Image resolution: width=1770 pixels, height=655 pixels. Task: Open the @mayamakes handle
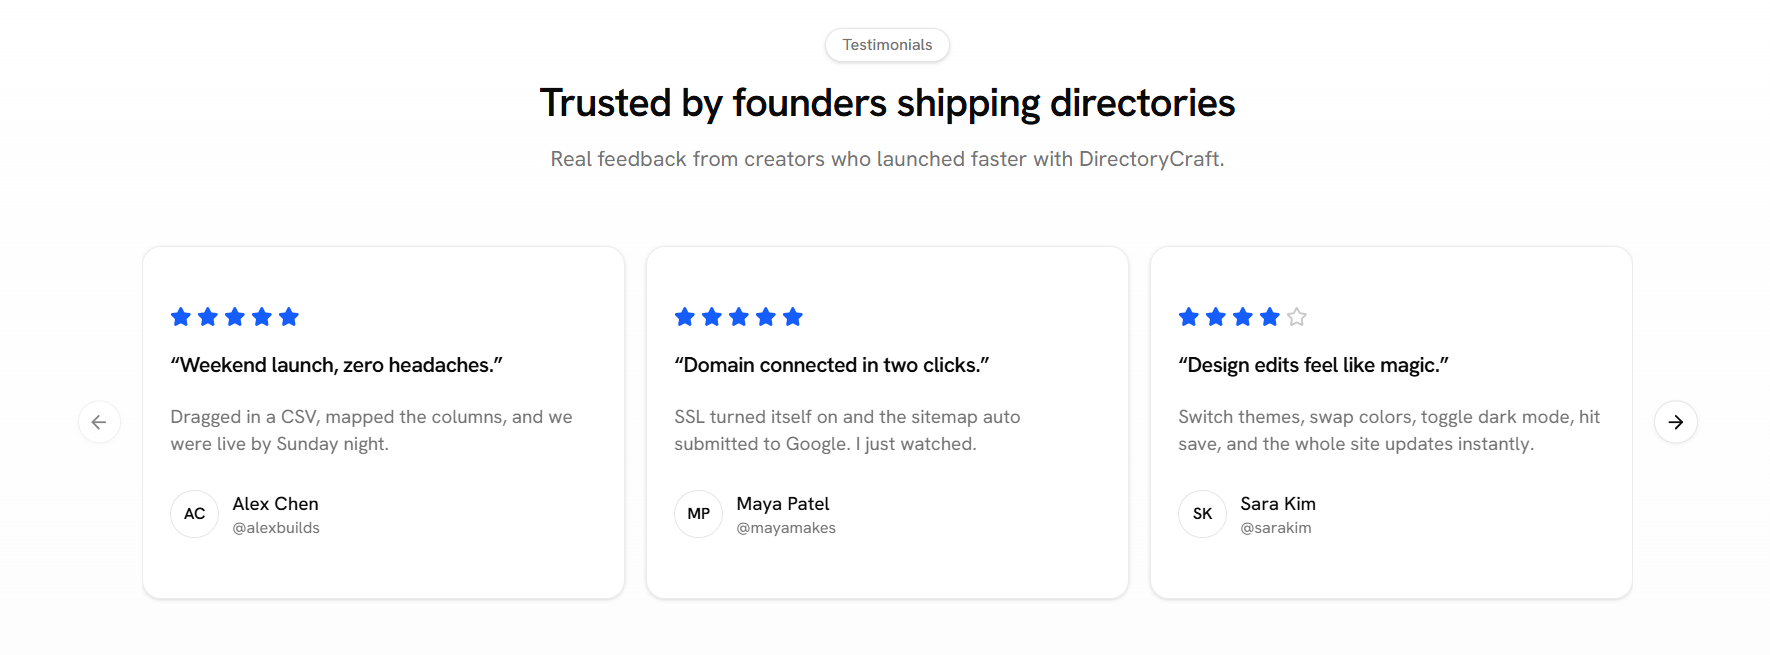(786, 528)
